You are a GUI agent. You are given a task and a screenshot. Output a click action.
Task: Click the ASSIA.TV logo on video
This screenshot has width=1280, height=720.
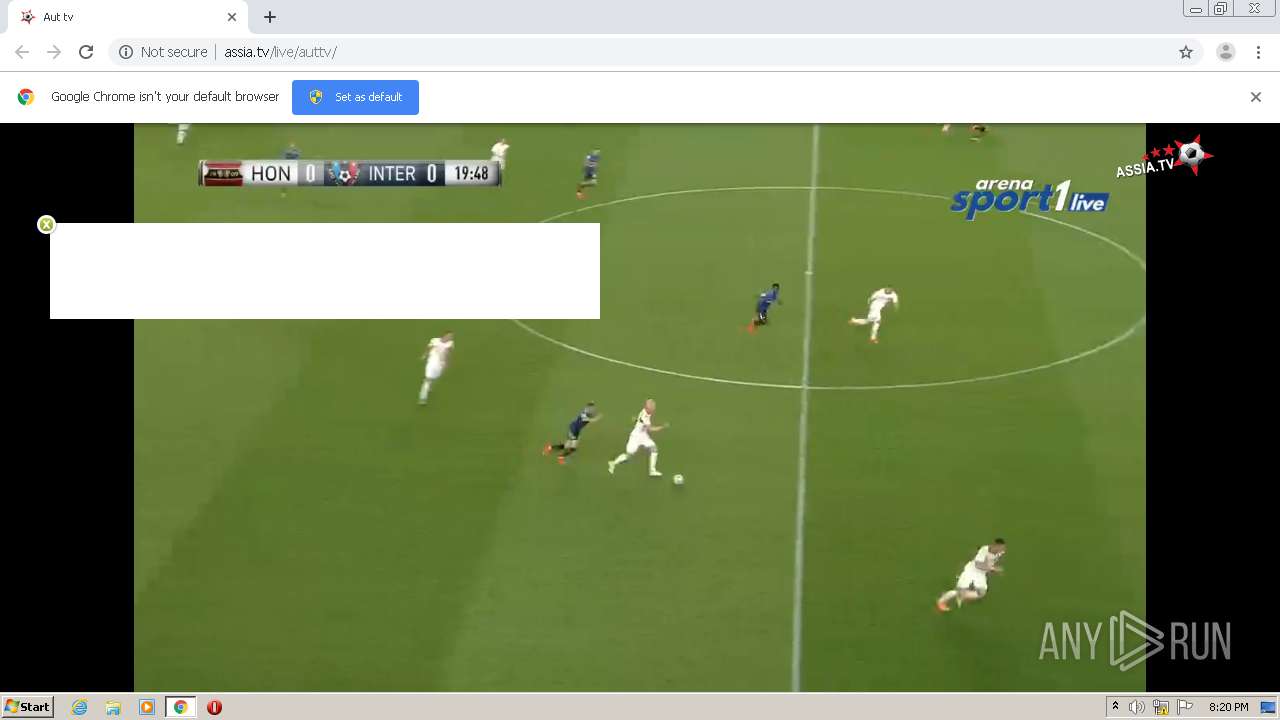pos(1165,159)
